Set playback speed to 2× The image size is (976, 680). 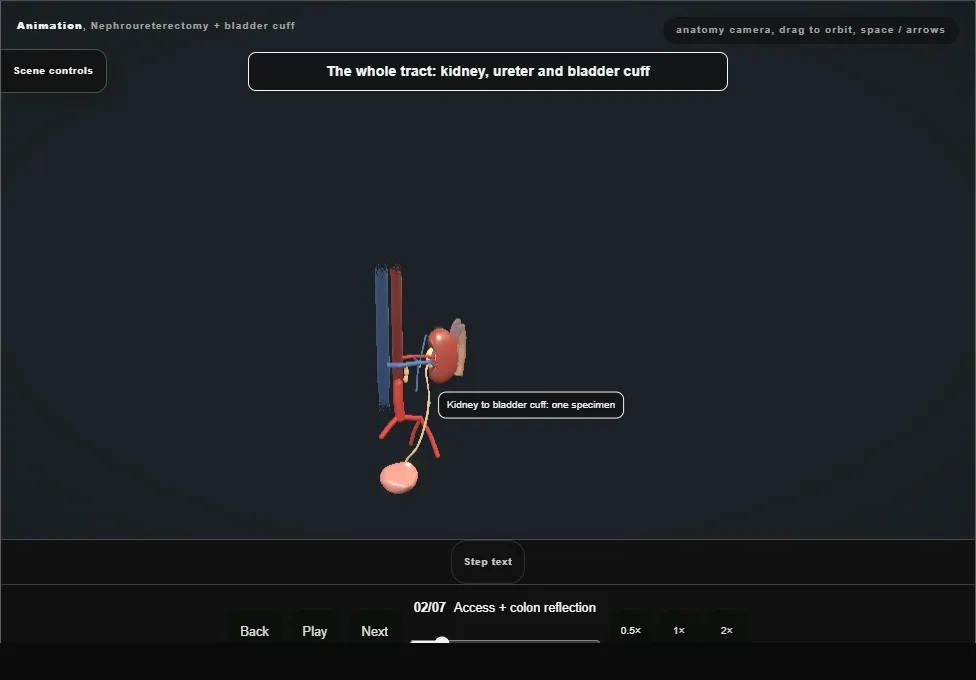pos(726,630)
